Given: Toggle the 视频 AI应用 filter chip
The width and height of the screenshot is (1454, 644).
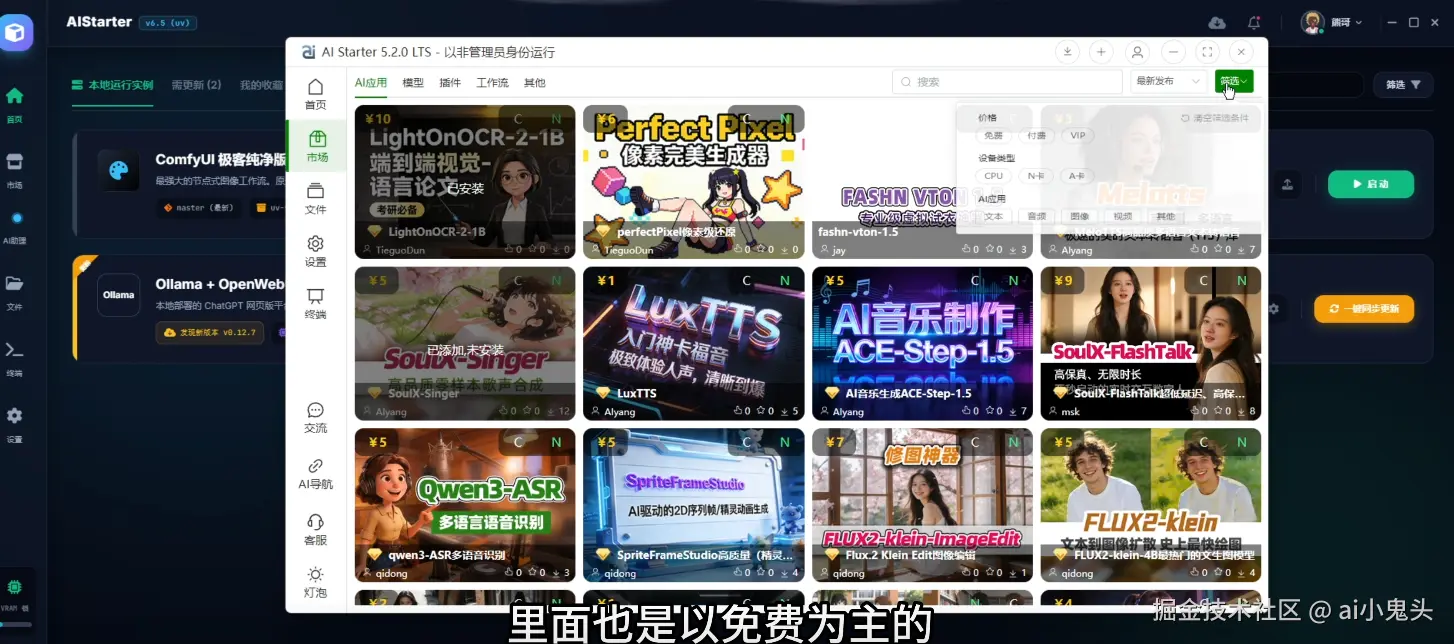Looking at the screenshot, I should coord(1123,216).
